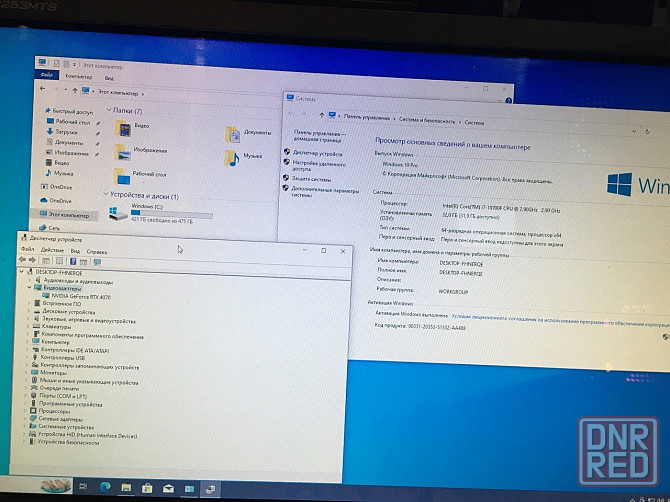Open File Explorer taskbar icon
This screenshot has height=502, width=670.
[x=126, y=487]
